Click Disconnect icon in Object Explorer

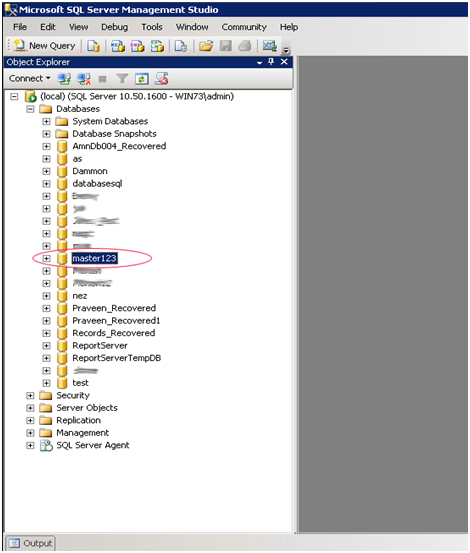pos(84,79)
